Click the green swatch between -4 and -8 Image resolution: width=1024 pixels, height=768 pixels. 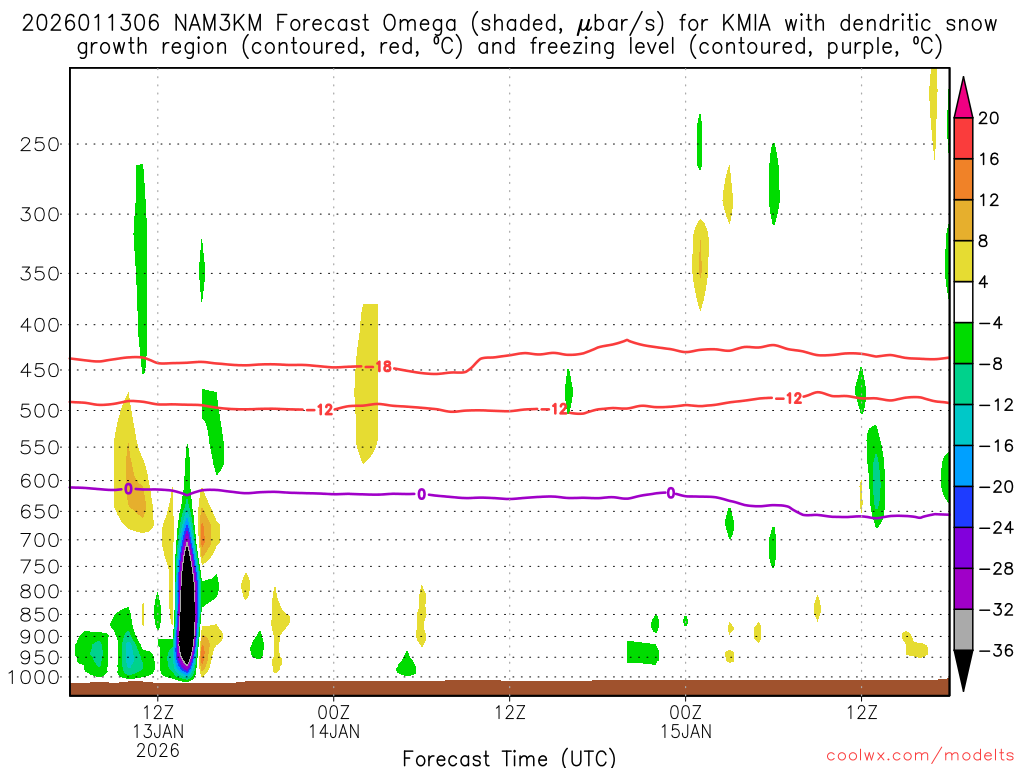pos(963,344)
